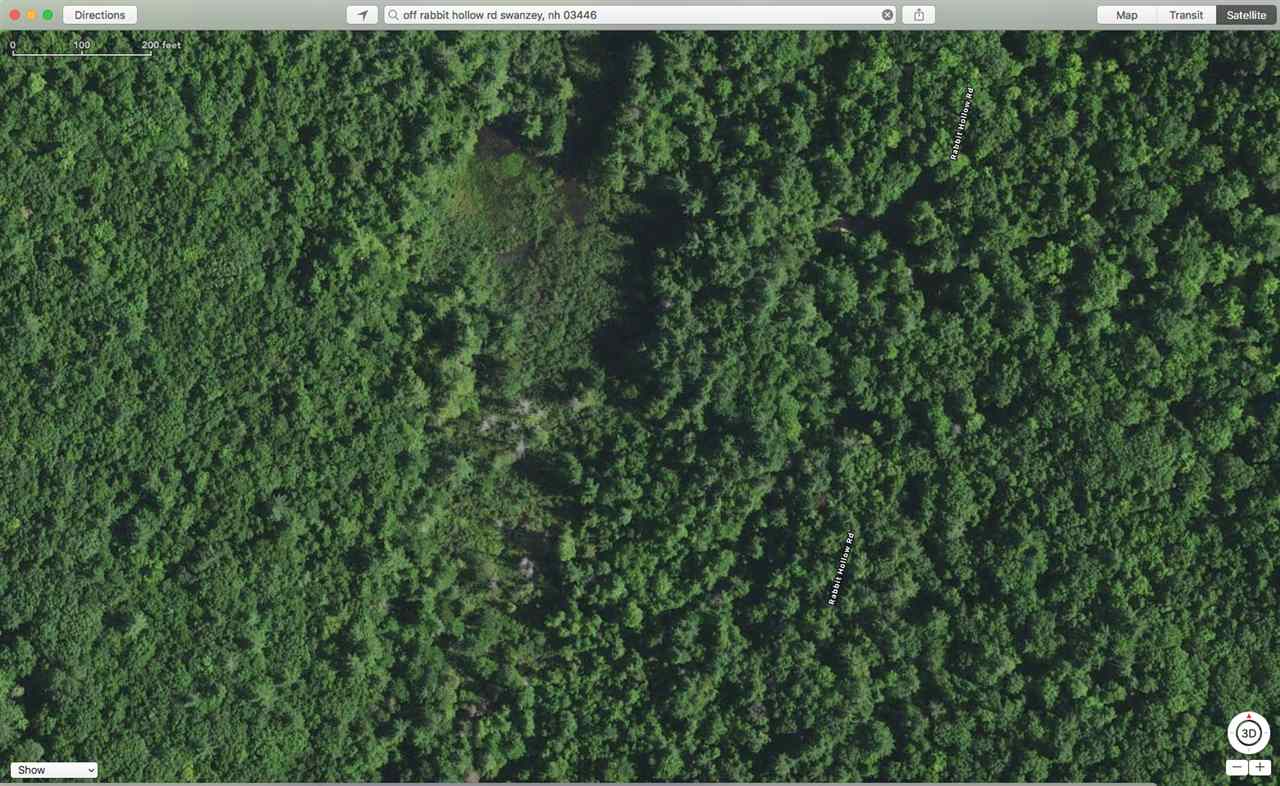1280x786 pixels.
Task: Zoom out with the minus button
Action: coord(1237,768)
